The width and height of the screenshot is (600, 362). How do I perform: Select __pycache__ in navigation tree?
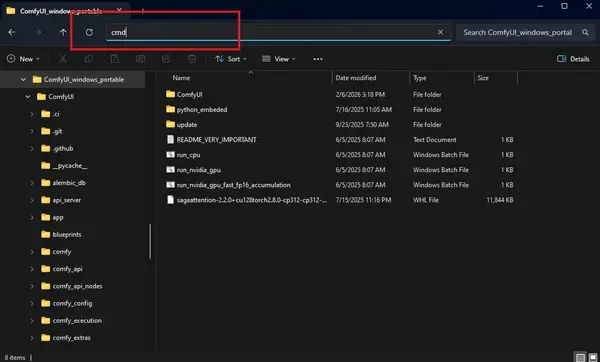(64, 166)
